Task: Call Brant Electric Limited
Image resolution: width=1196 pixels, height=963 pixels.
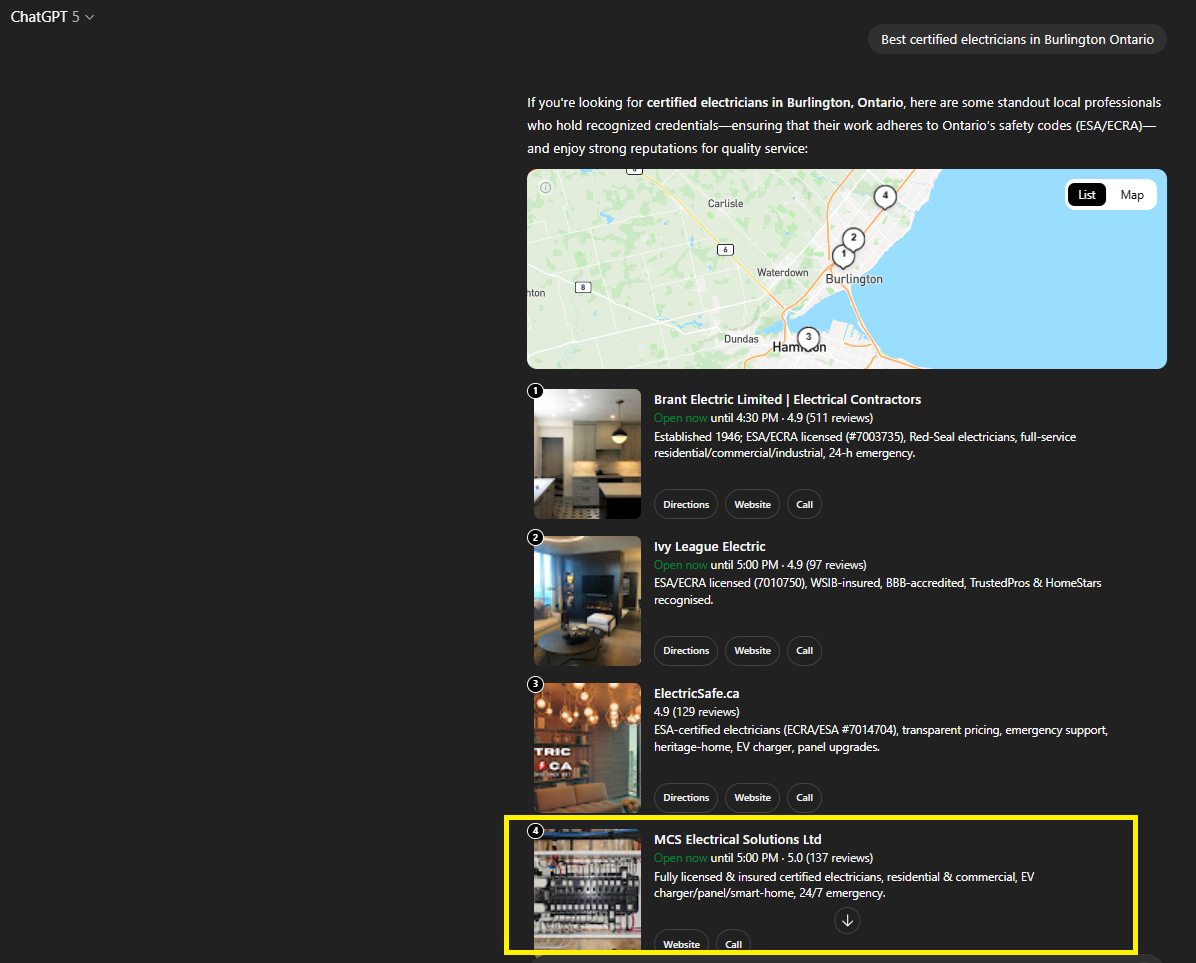Action: [804, 504]
